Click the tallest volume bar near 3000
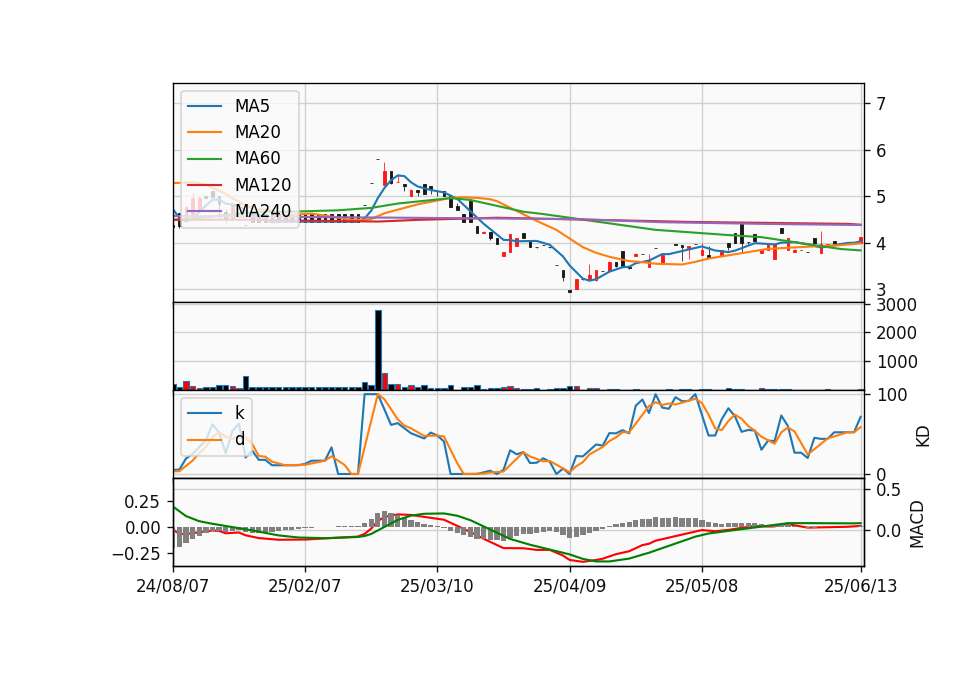This screenshot has height=690, width=960. [x=378, y=350]
